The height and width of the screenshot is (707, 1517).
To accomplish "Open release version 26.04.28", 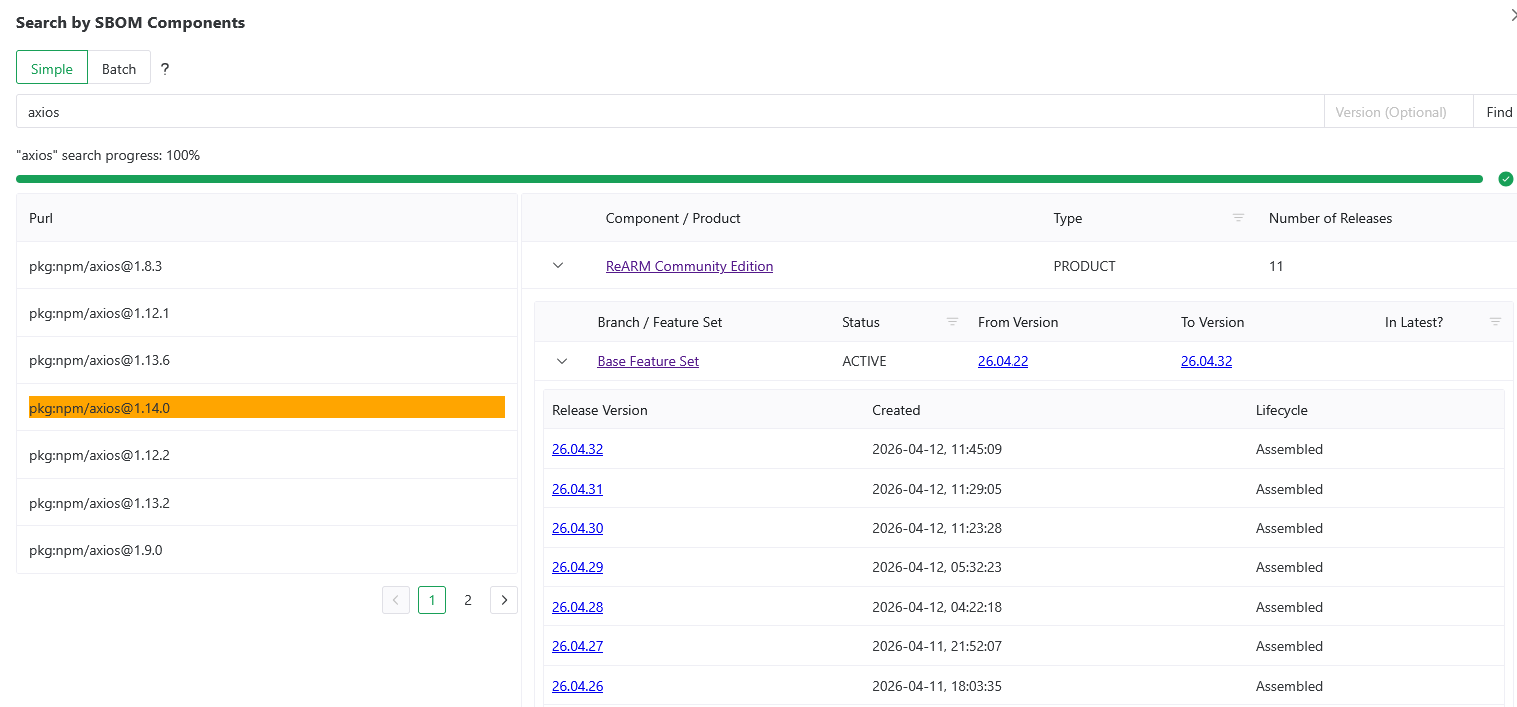I will (x=577, y=607).
